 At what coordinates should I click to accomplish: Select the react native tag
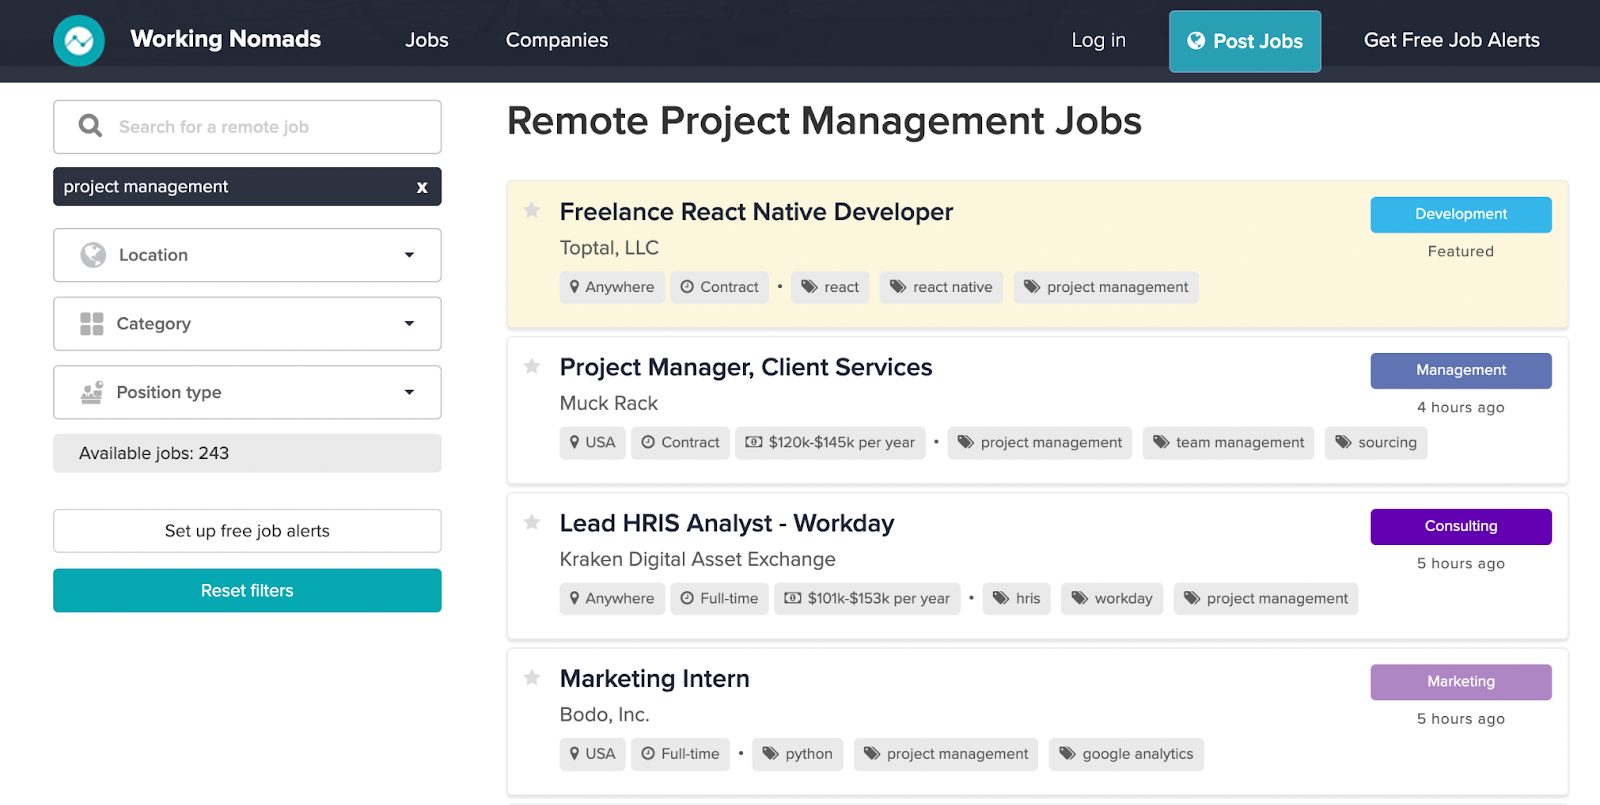point(941,287)
